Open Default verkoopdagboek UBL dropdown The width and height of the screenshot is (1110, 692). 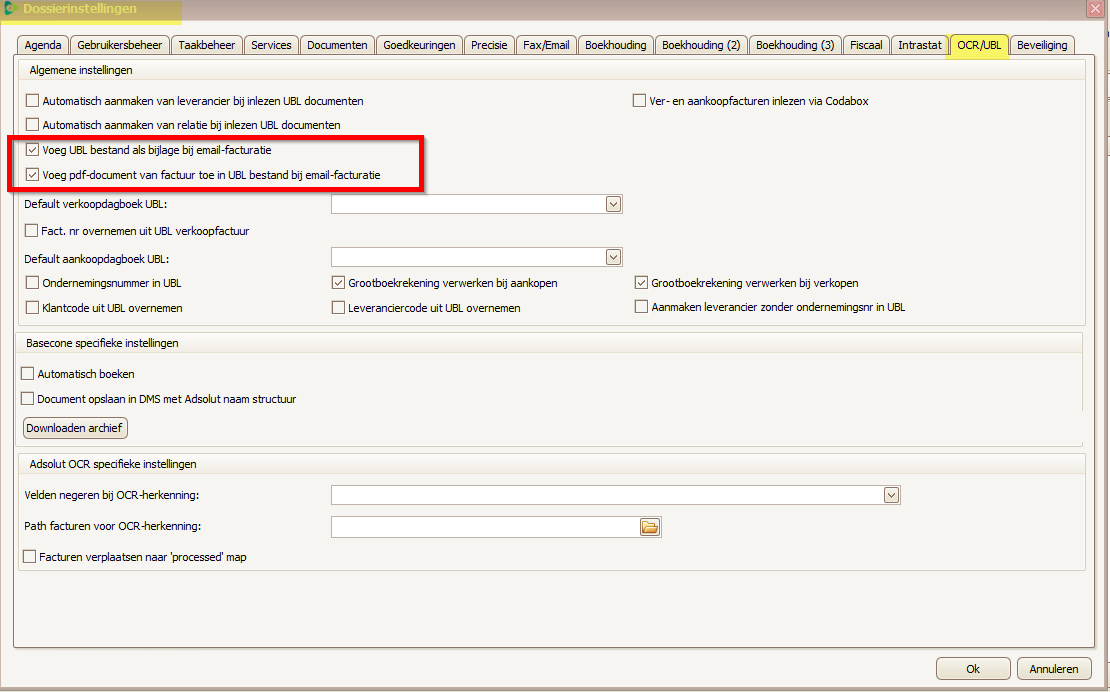point(613,204)
